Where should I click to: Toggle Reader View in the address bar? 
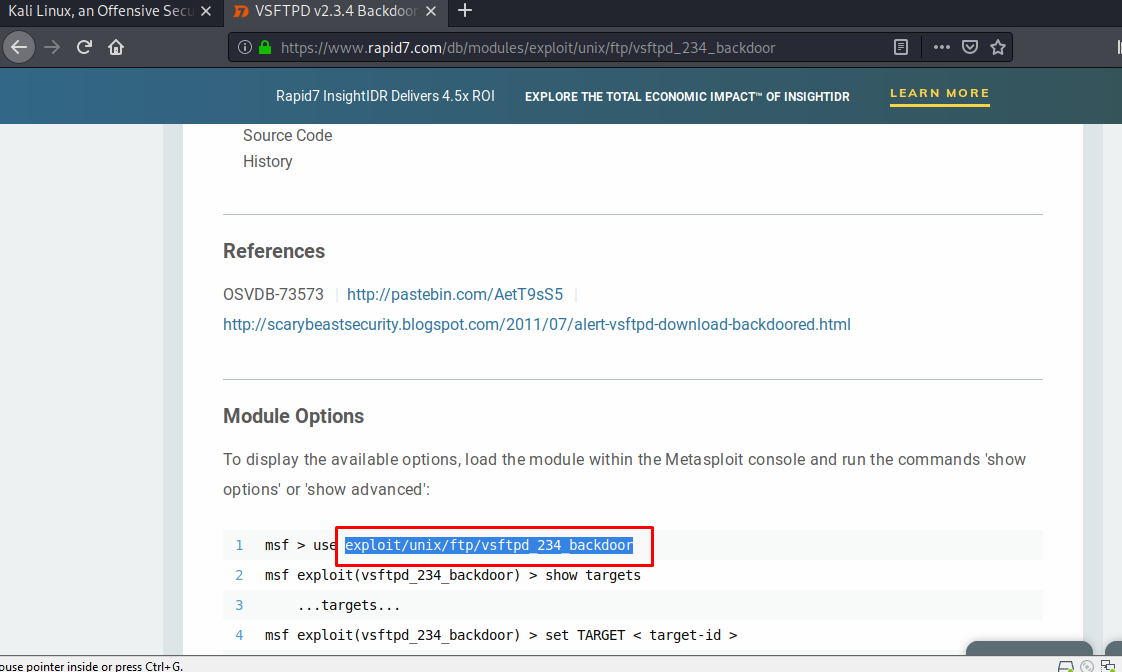901,47
